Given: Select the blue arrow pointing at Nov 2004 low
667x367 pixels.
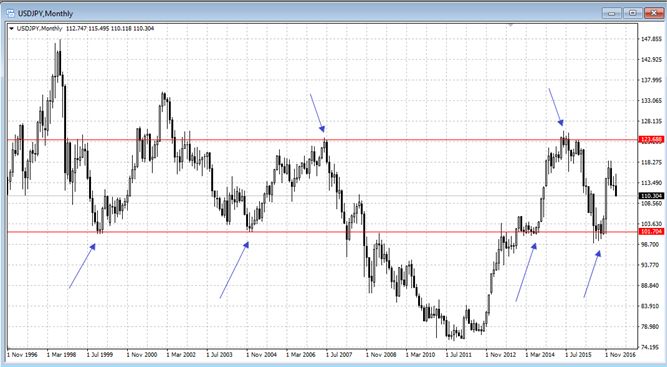Looking at the screenshot, I should point(234,270).
